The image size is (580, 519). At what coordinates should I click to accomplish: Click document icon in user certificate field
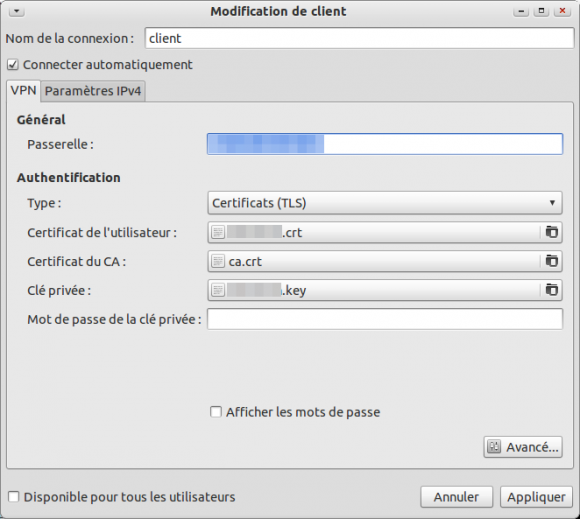[x=218, y=232]
